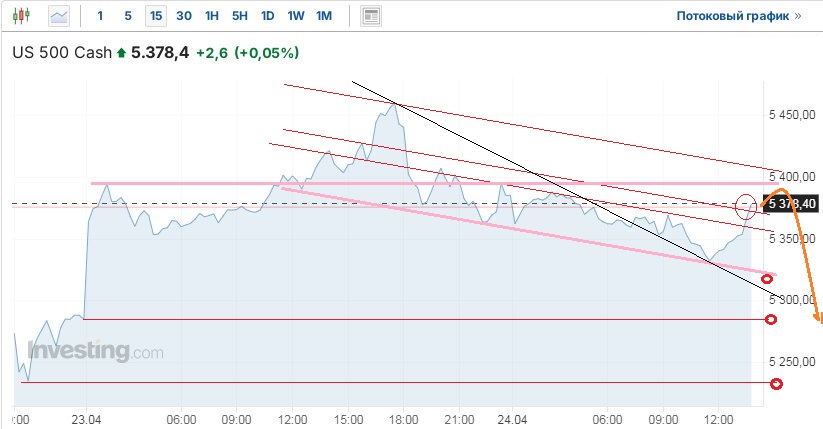
Task: Click the news layout icon in toolbar
Action: 371,16
